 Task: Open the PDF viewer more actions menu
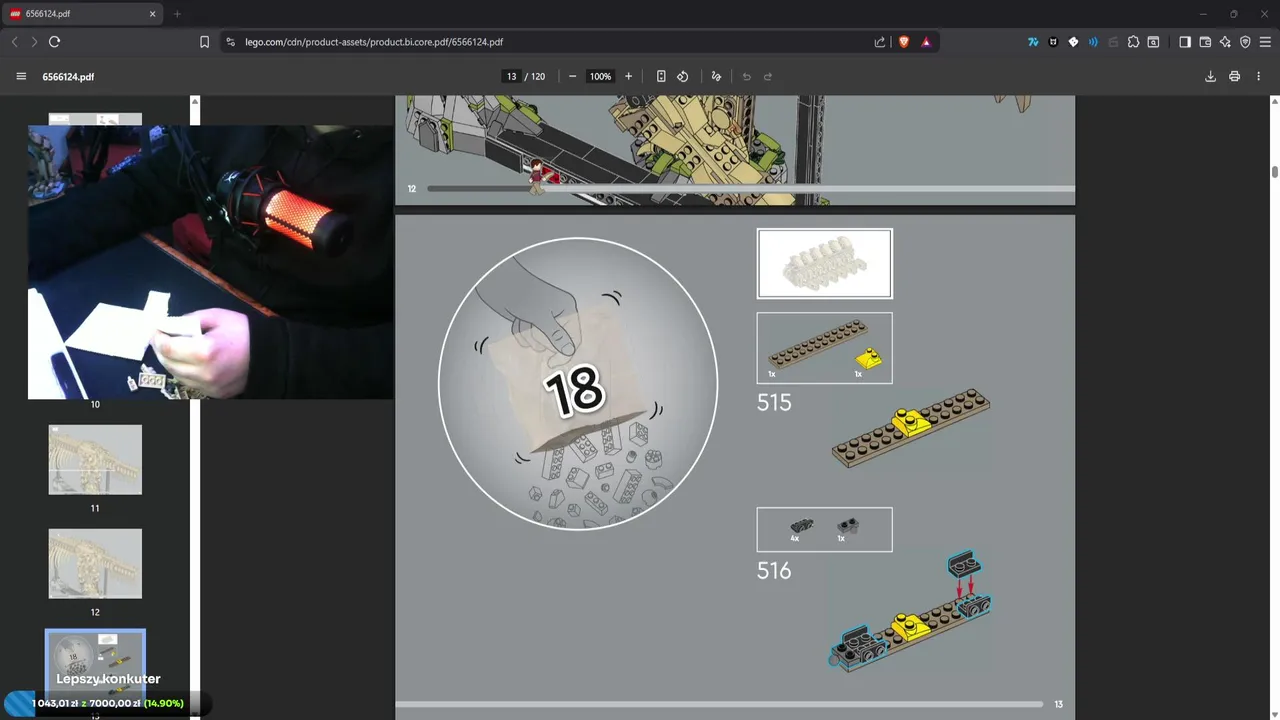[x=1259, y=76]
